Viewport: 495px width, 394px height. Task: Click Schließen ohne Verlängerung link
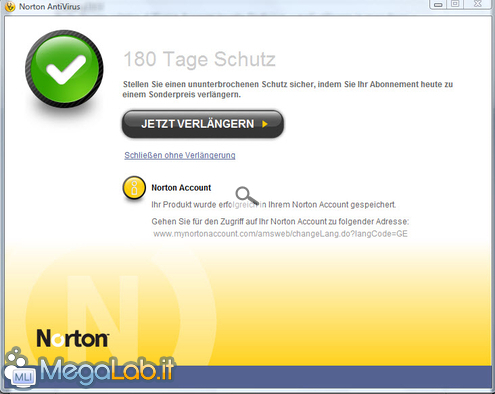tap(180, 155)
